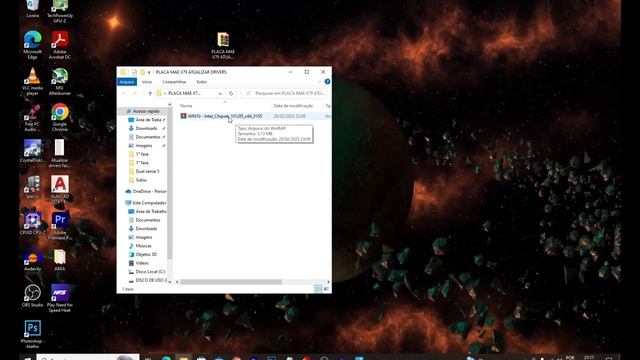The image size is (640, 360).
Task: Expand the ribbon with the chevron beside Help
Action: (319, 82)
